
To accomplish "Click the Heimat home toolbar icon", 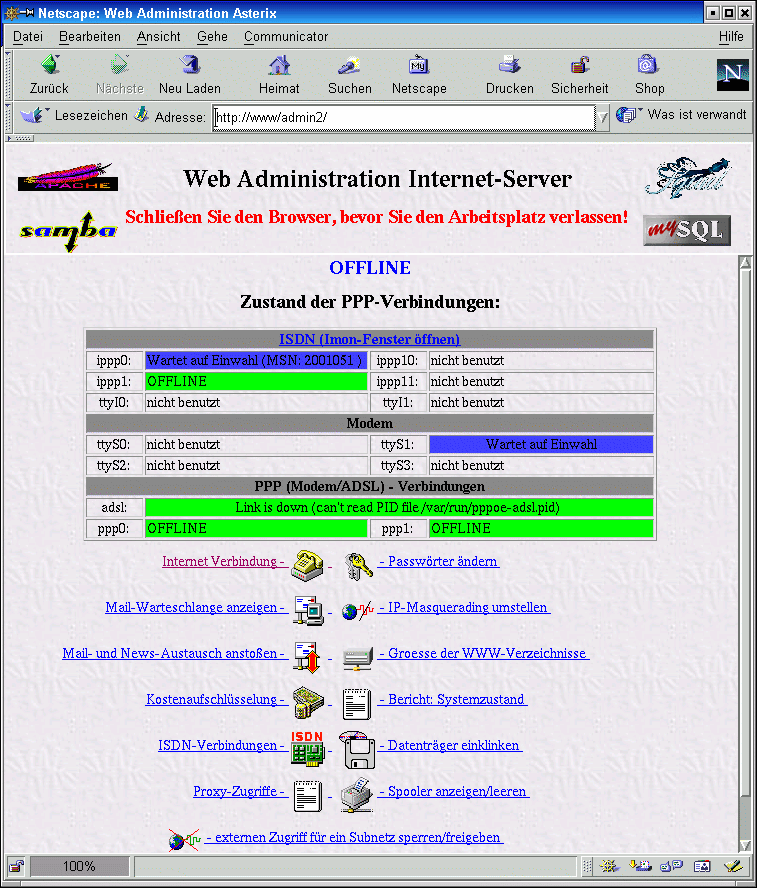I will click(279, 67).
